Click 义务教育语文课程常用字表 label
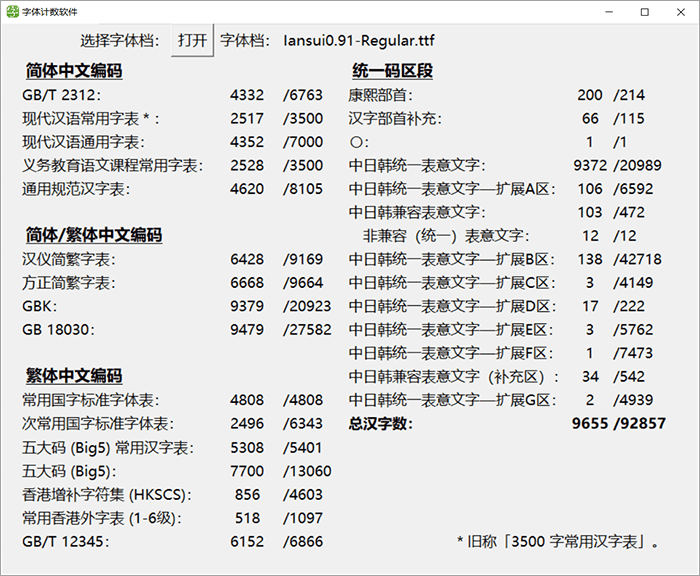700x576 pixels. point(112,166)
